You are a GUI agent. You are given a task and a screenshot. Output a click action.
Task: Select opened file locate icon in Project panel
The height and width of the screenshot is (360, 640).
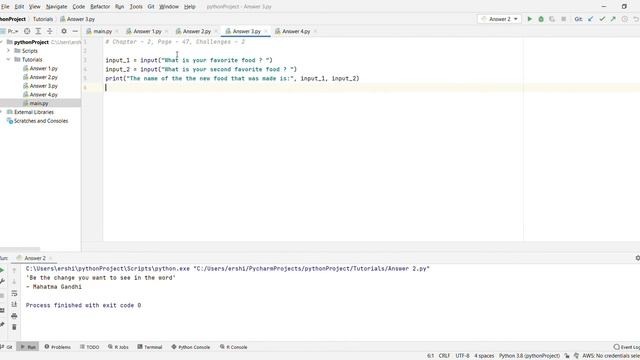pos(27,31)
